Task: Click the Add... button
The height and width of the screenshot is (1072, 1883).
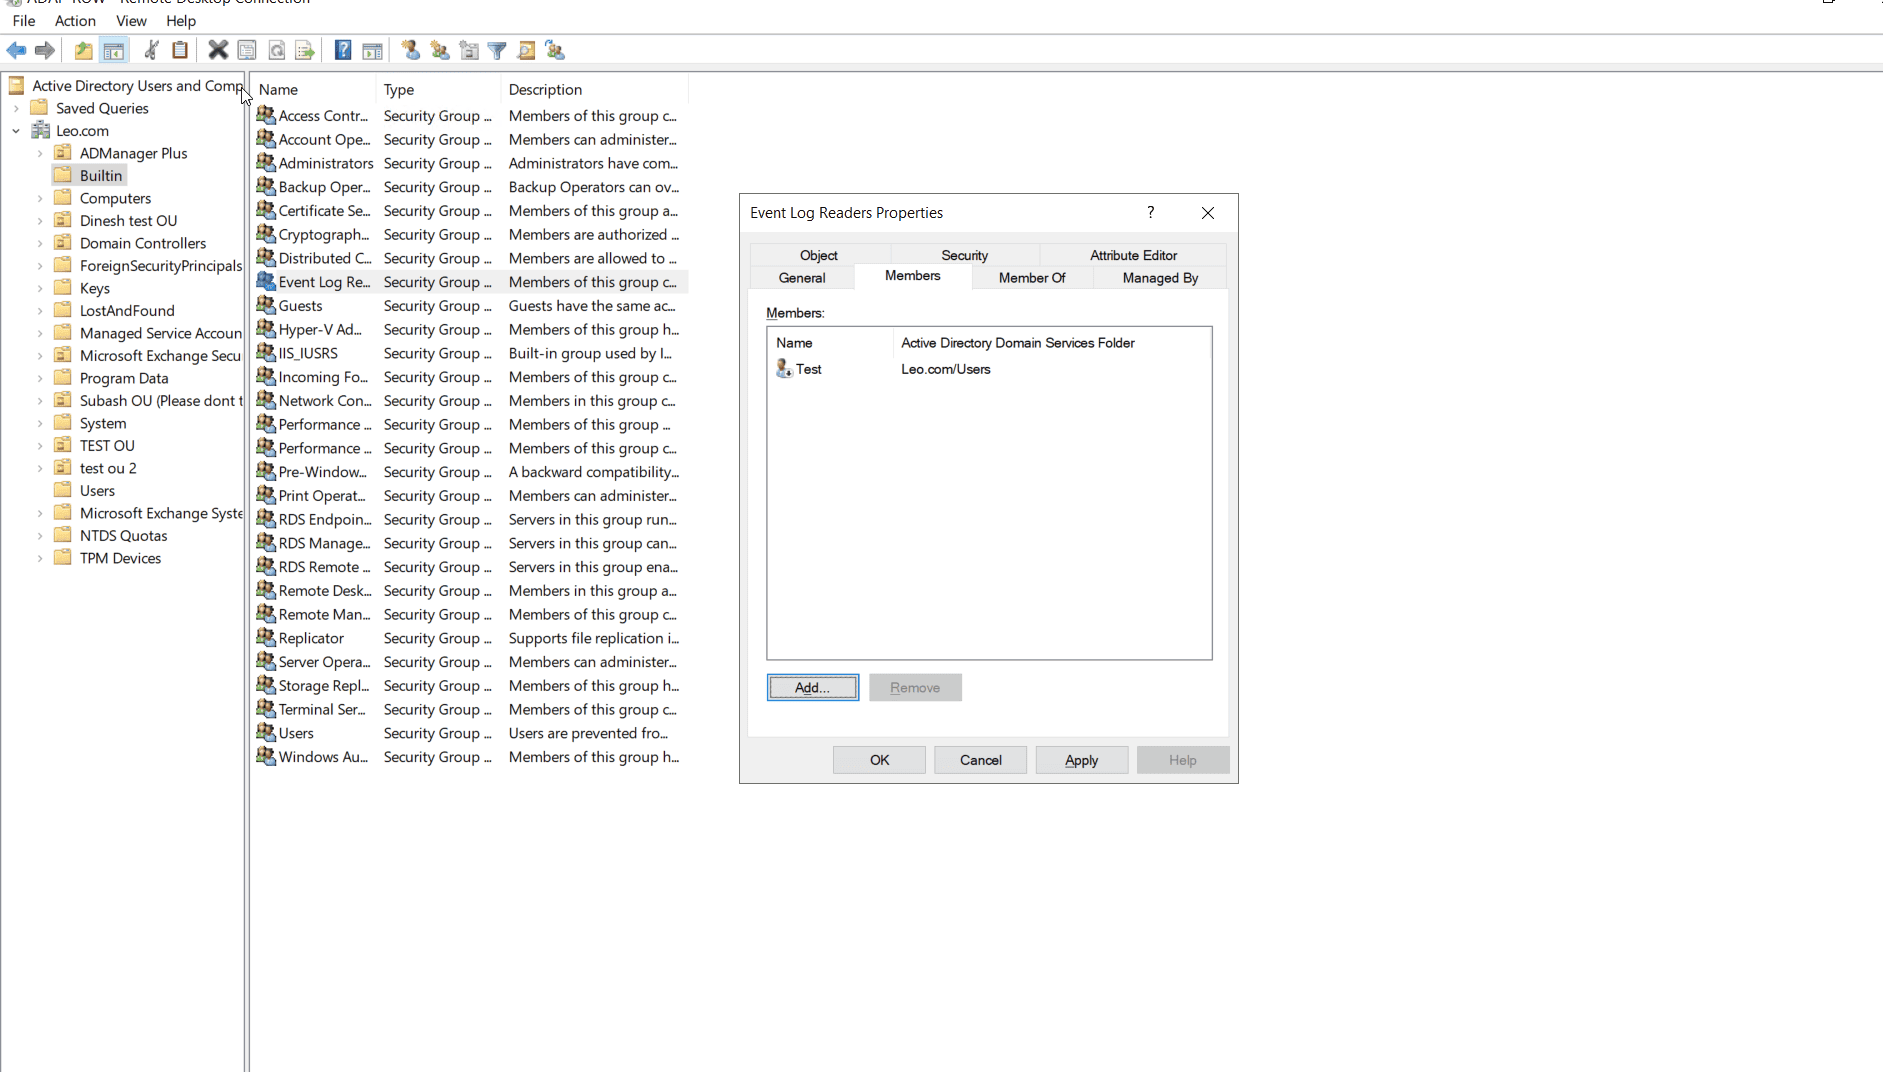Action: point(813,687)
